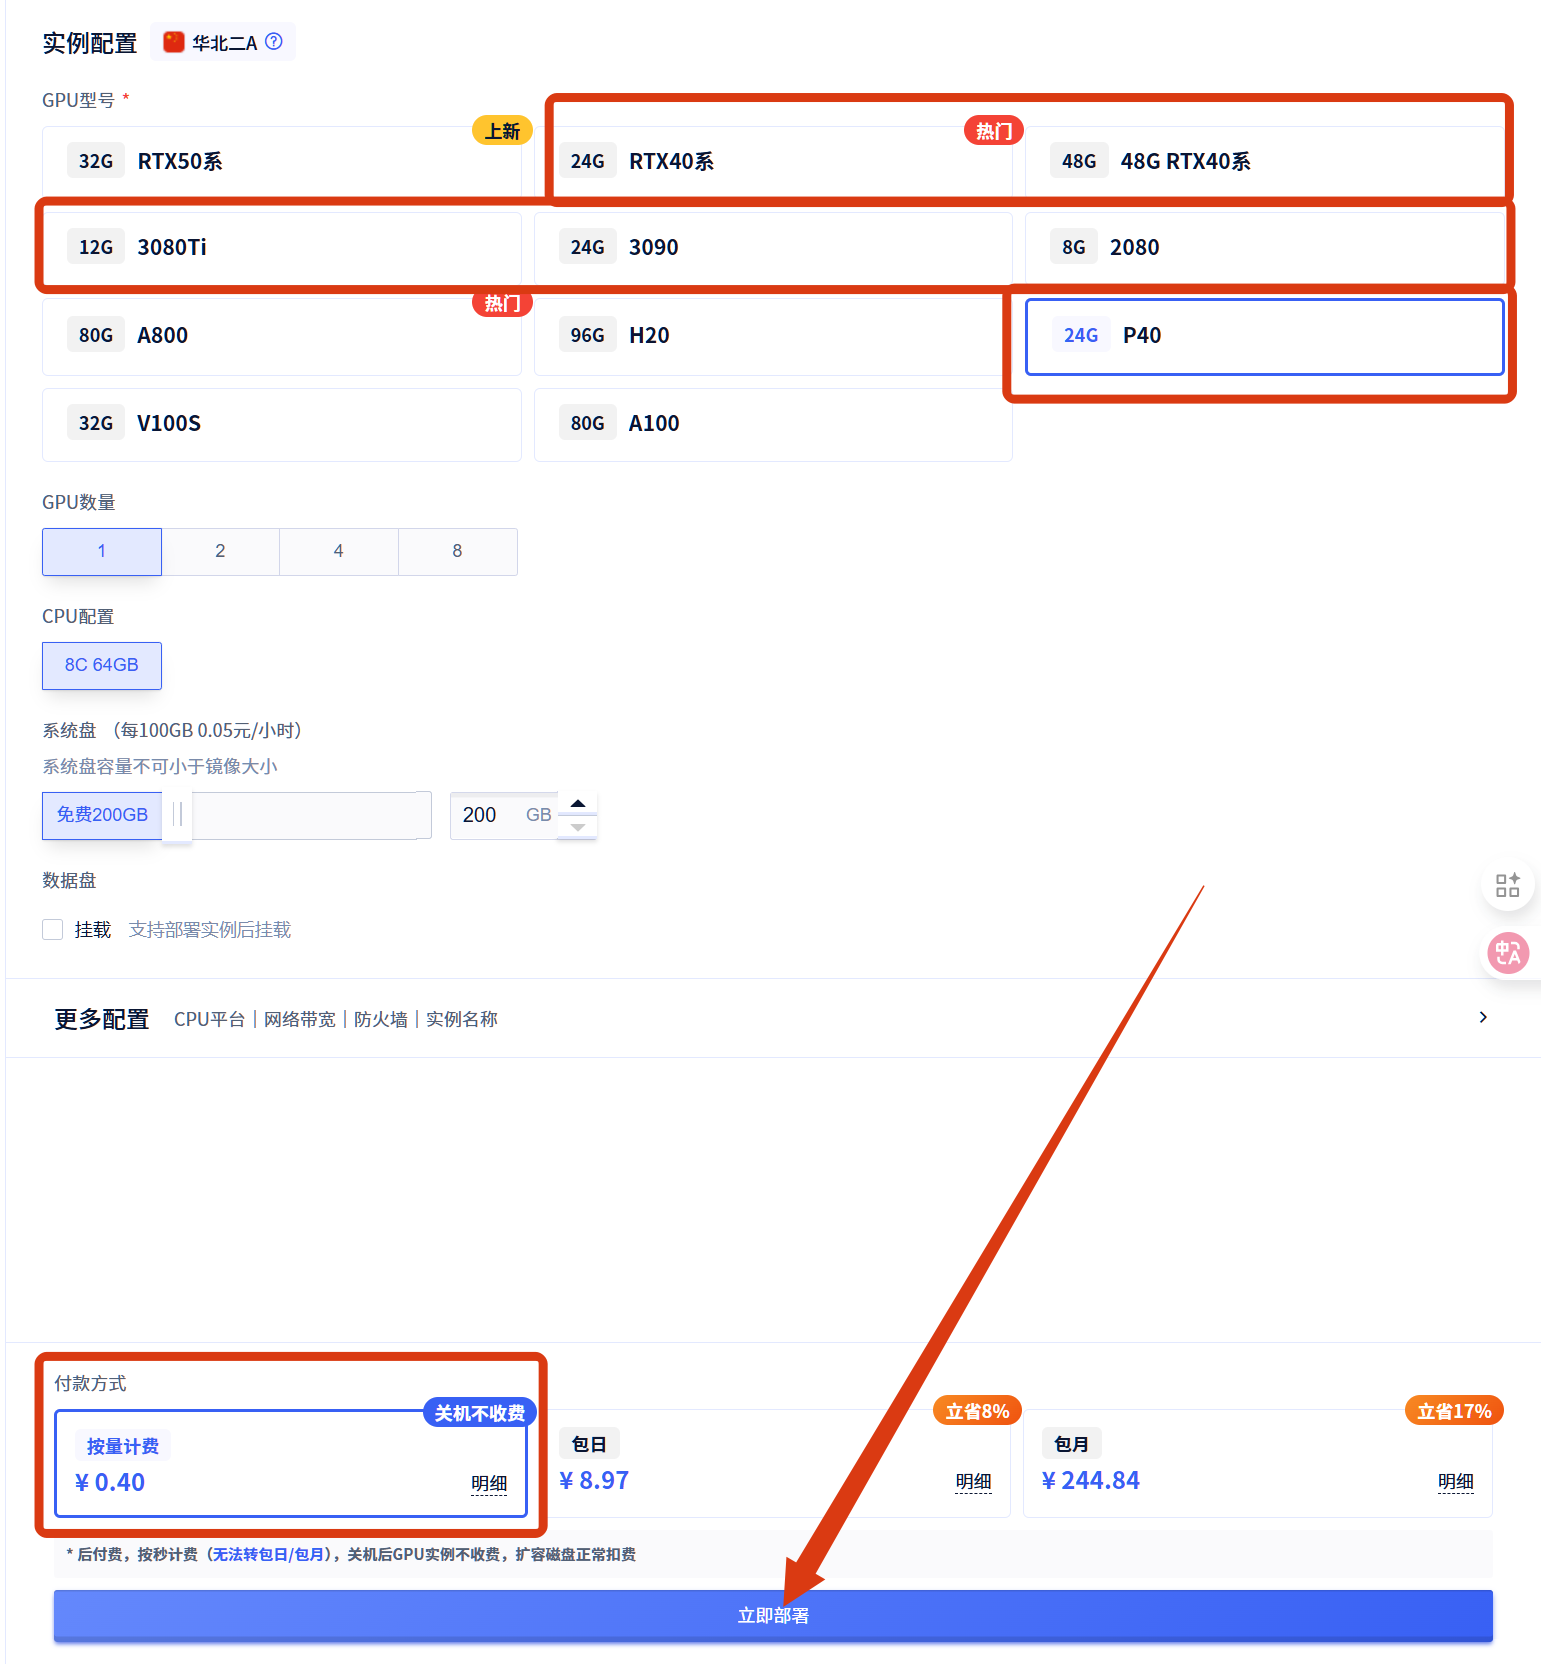Image resolution: width=1541 pixels, height=1664 pixels.
Task: Click the 免费200GB slider segment
Action: (102, 815)
